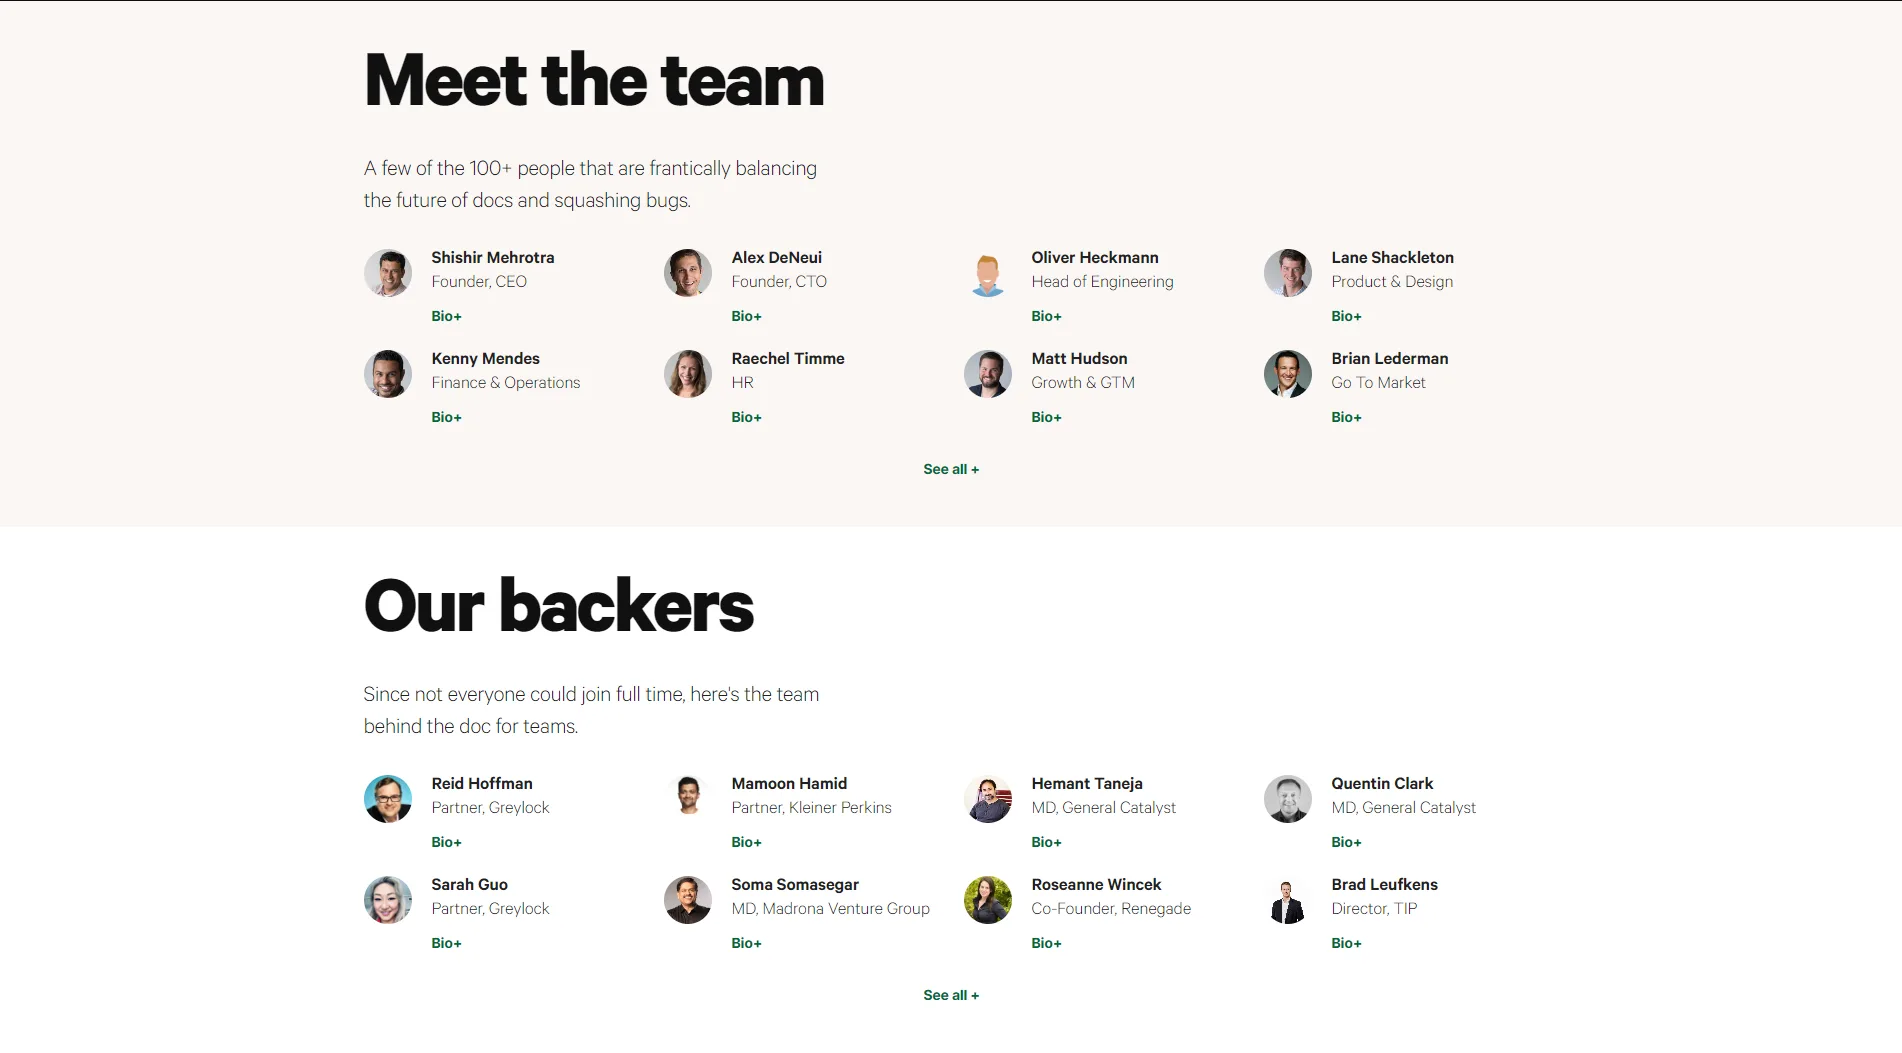Click Brad Leufkens' profile photo
Screen dimensions: 1902x1053
(x=1288, y=900)
